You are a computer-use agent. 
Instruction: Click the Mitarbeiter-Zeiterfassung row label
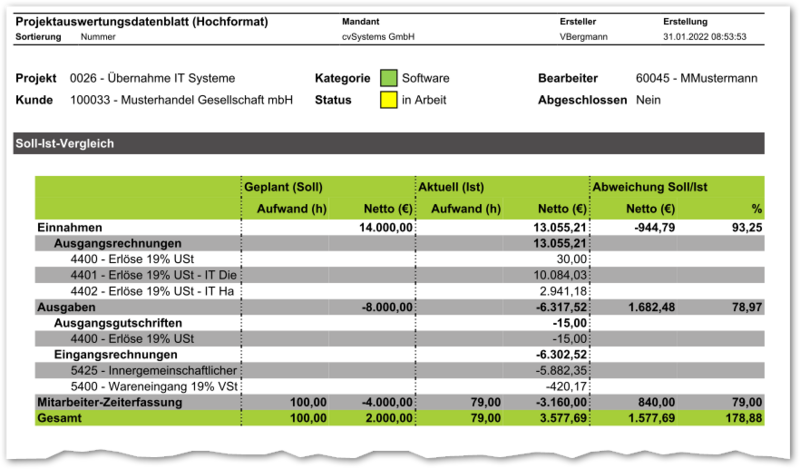point(110,402)
